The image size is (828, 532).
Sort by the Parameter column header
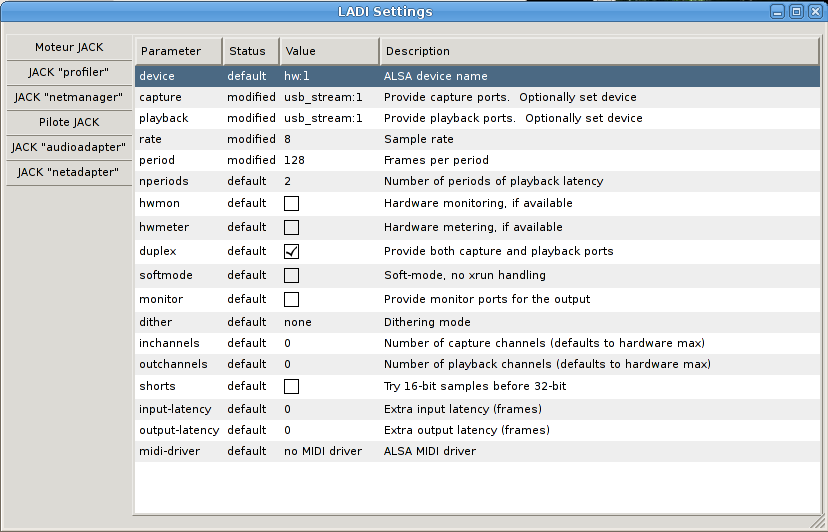pyautogui.click(x=178, y=51)
